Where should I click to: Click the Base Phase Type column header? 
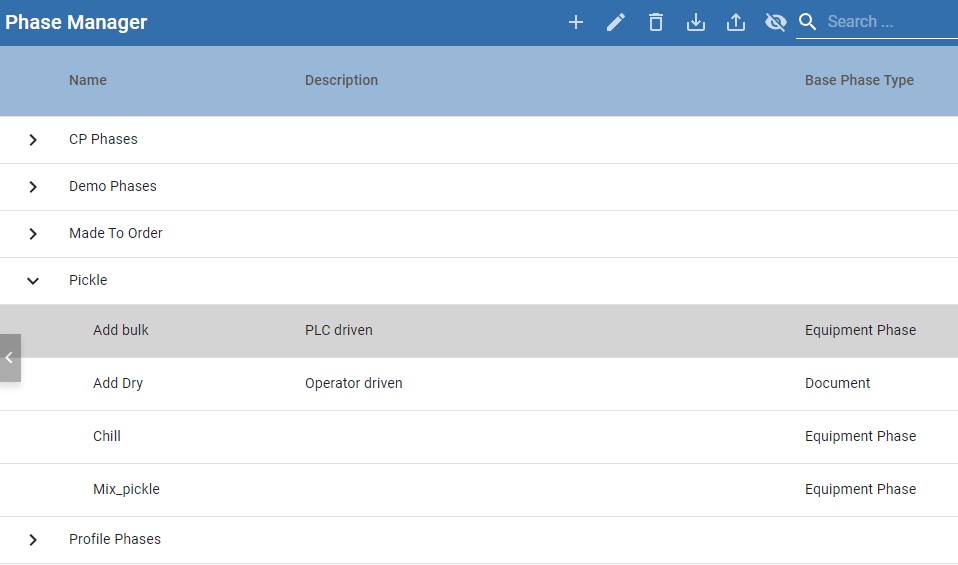click(859, 80)
